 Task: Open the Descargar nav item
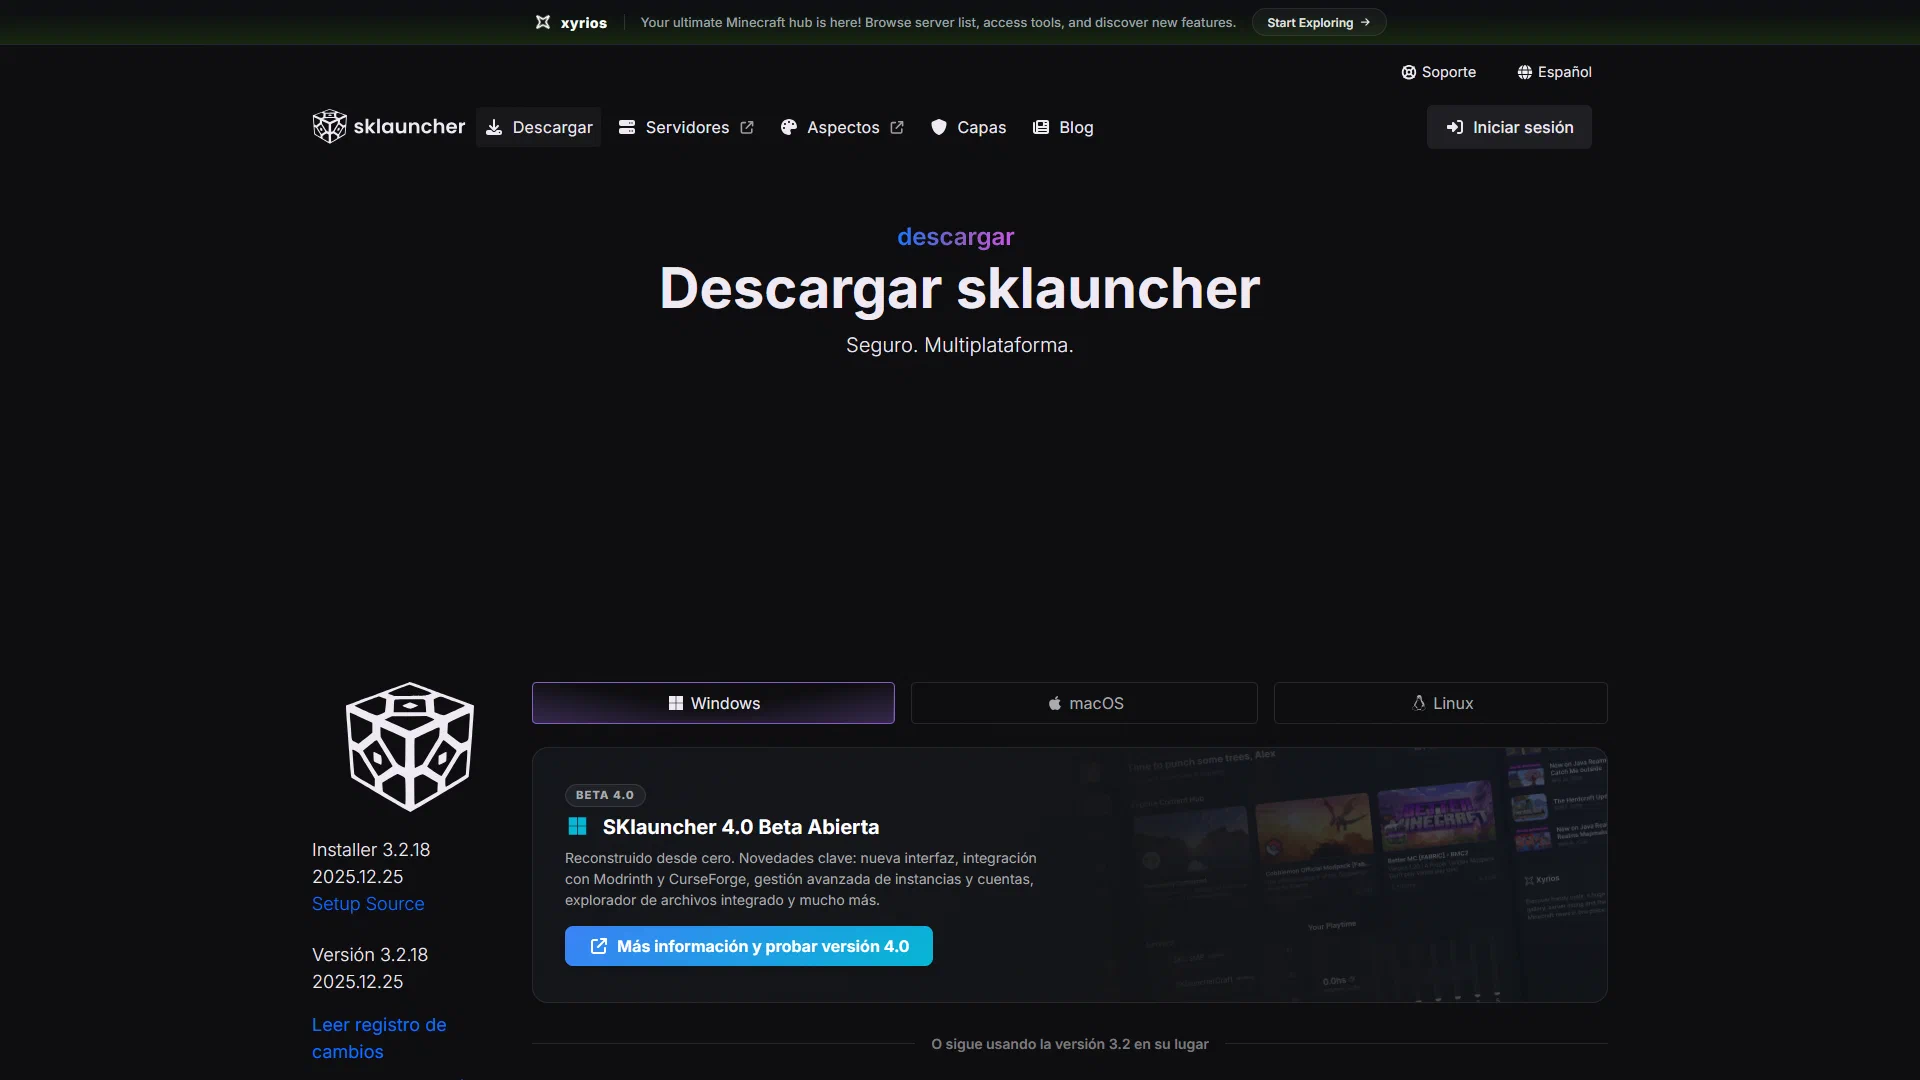click(x=538, y=127)
